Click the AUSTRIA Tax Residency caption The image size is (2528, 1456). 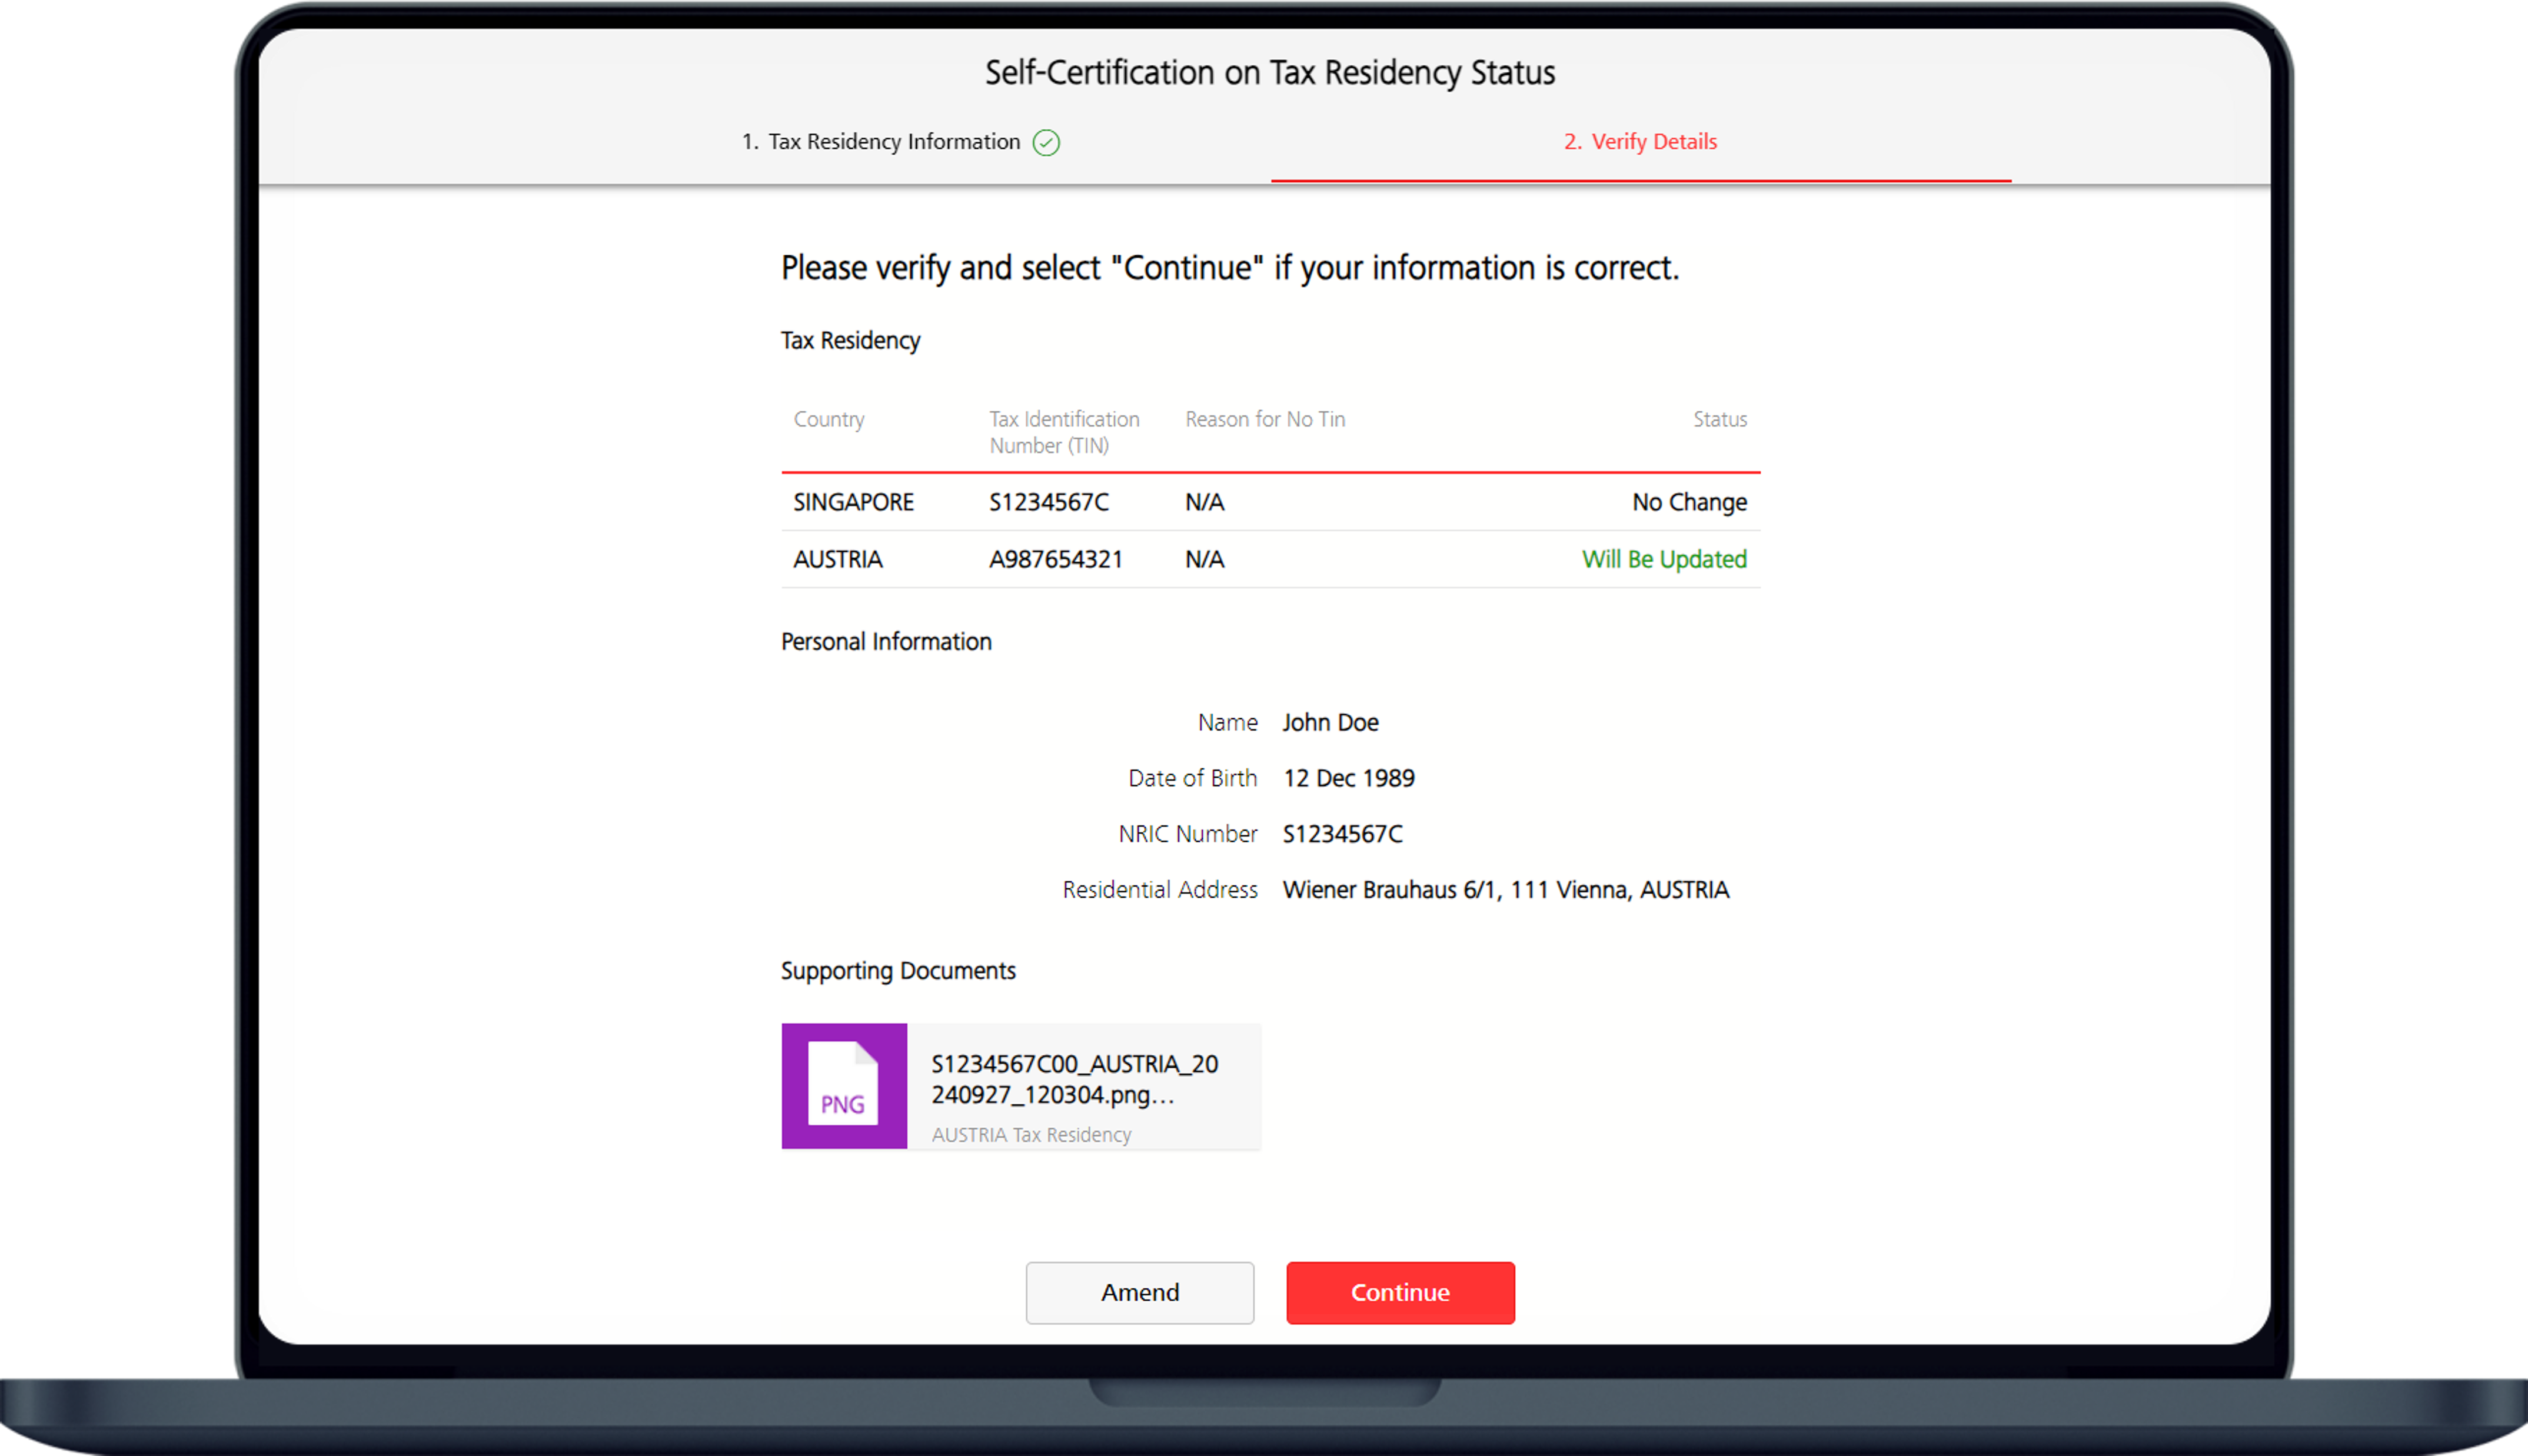[1031, 1135]
